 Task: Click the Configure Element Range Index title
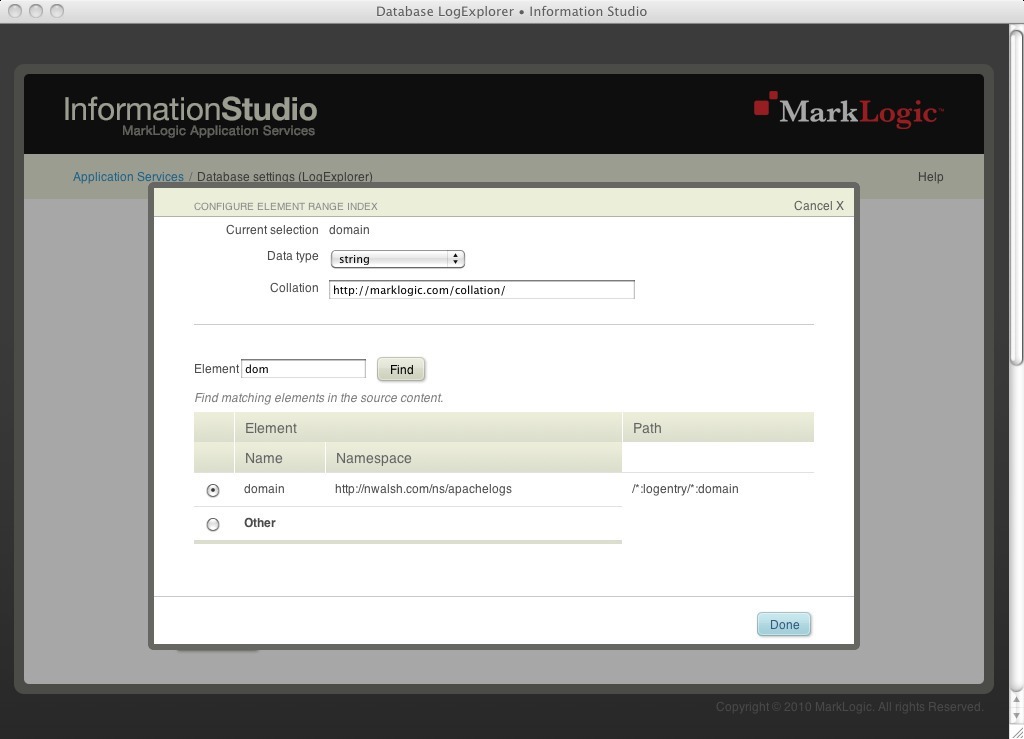(285, 206)
